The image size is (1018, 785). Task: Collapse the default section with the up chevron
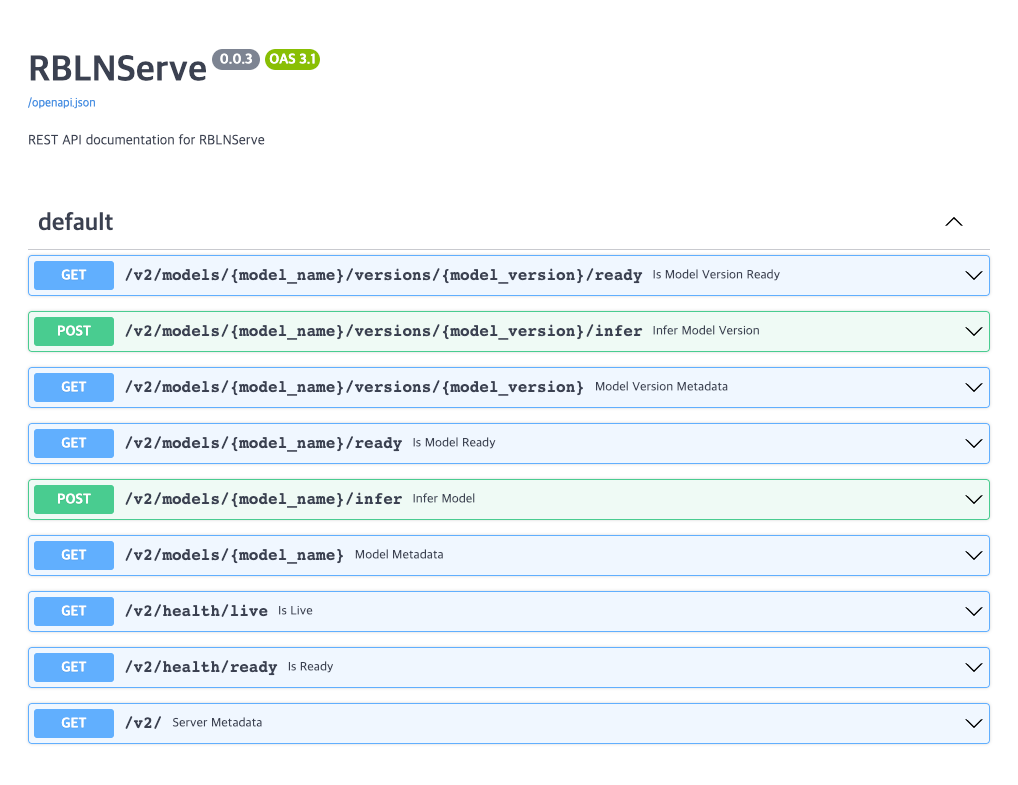[x=953, y=222]
